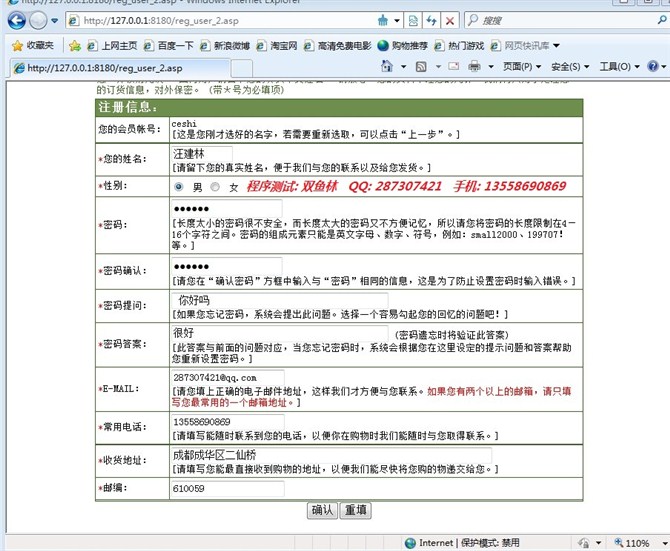Click the 邮编 postal code field

tap(228, 489)
